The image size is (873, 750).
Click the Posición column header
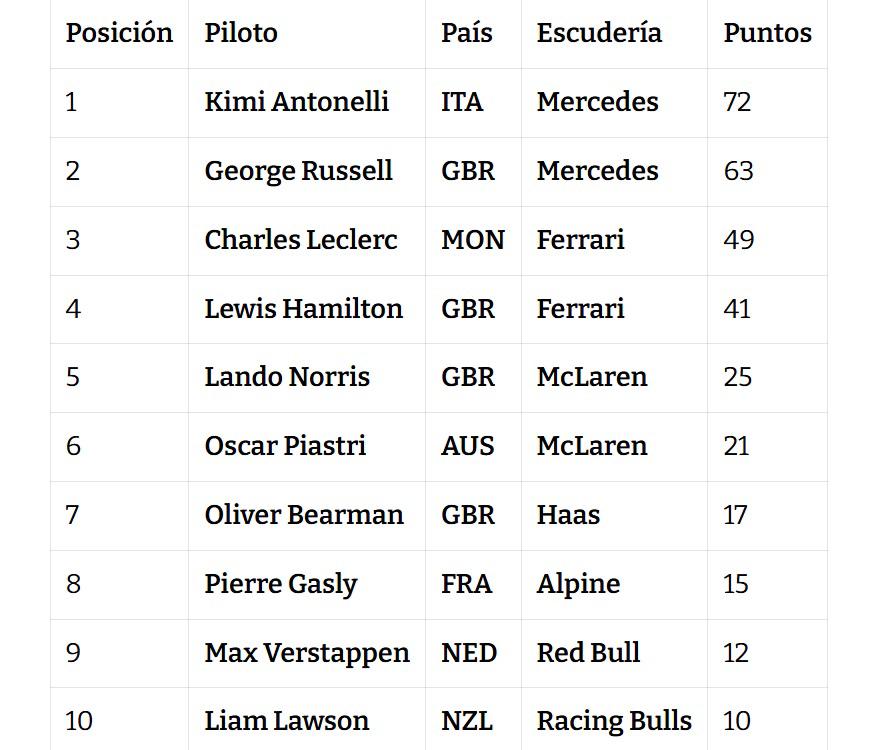[x=119, y=33]
